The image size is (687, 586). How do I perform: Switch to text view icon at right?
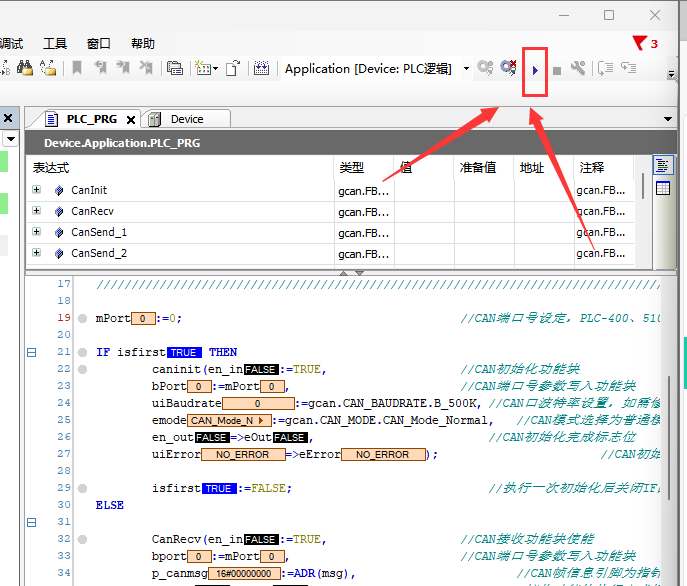coord(662,165)
